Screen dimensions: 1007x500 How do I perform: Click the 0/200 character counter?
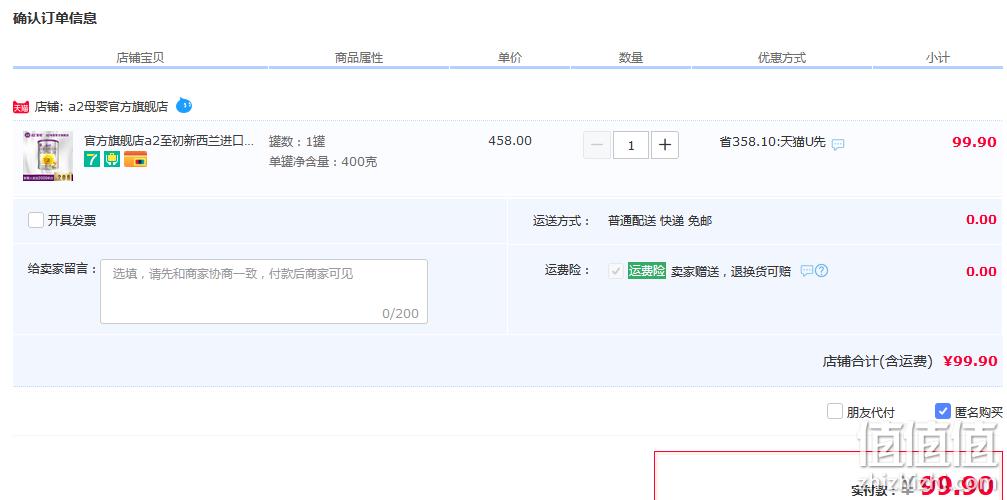[400, 313]
